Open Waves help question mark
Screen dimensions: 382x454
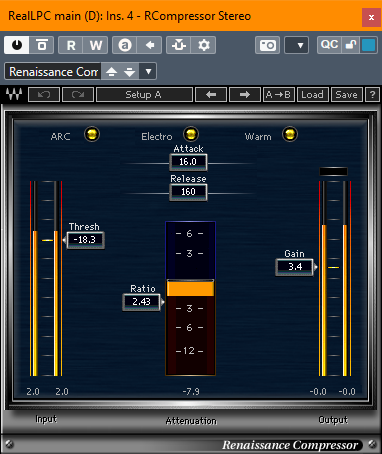pyautogui.click(x=372, y=95)
